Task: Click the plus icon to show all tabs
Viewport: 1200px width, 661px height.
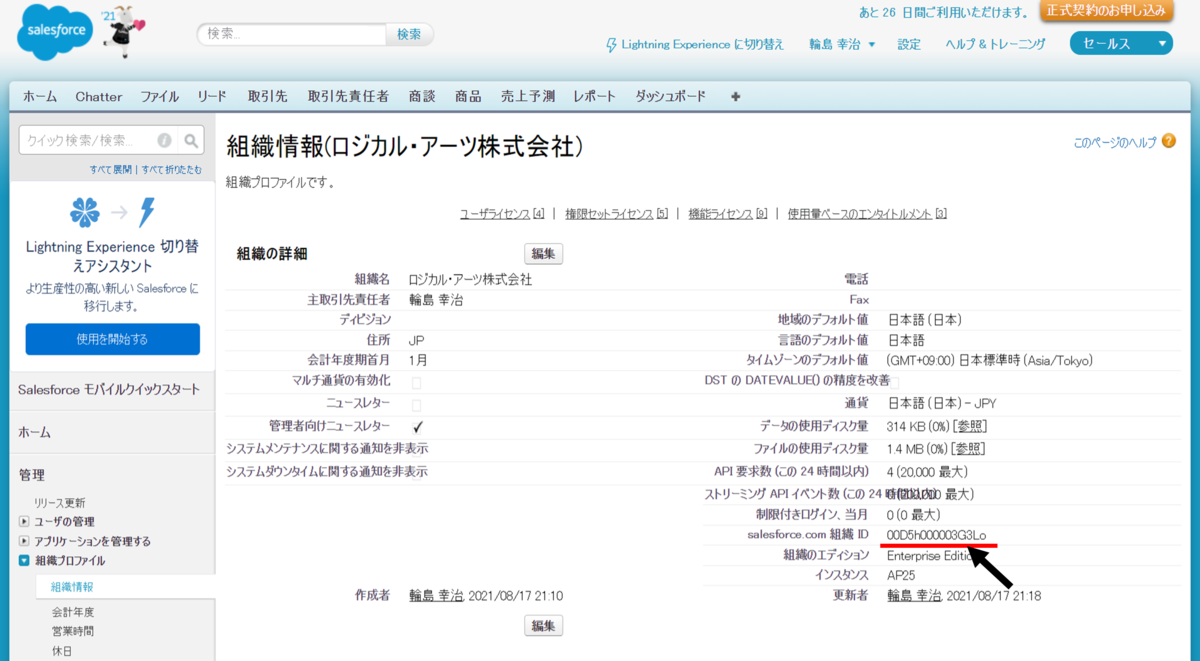Action: point(736,96)
